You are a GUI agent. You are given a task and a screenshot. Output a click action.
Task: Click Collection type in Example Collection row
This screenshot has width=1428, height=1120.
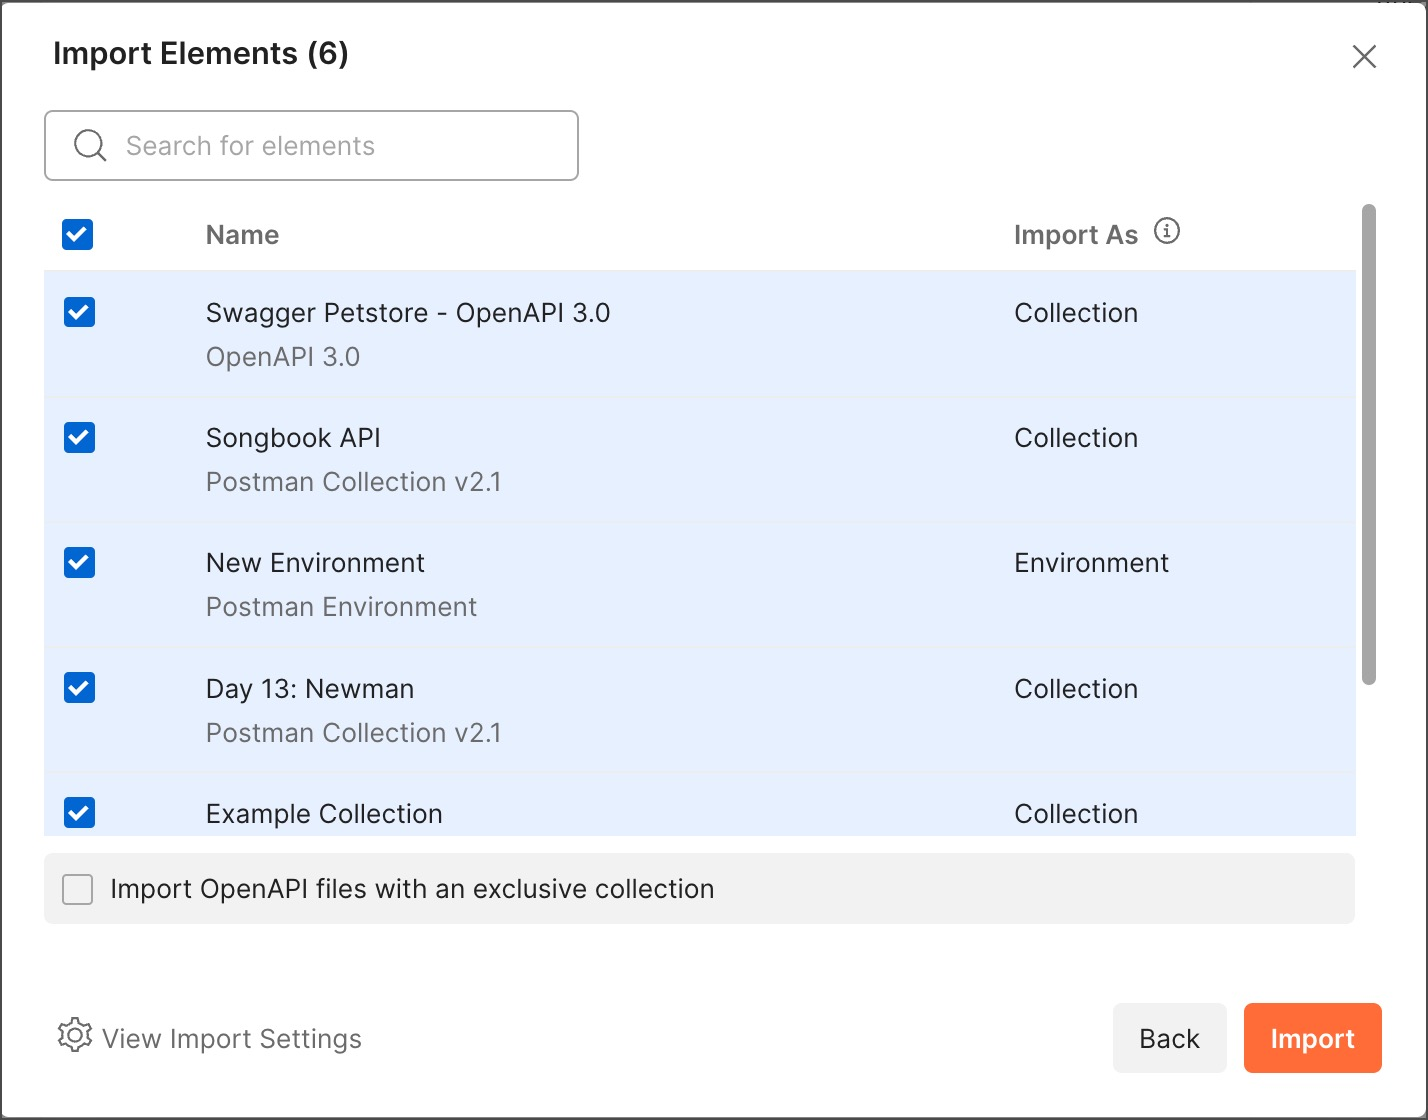tap(1076, 814)
